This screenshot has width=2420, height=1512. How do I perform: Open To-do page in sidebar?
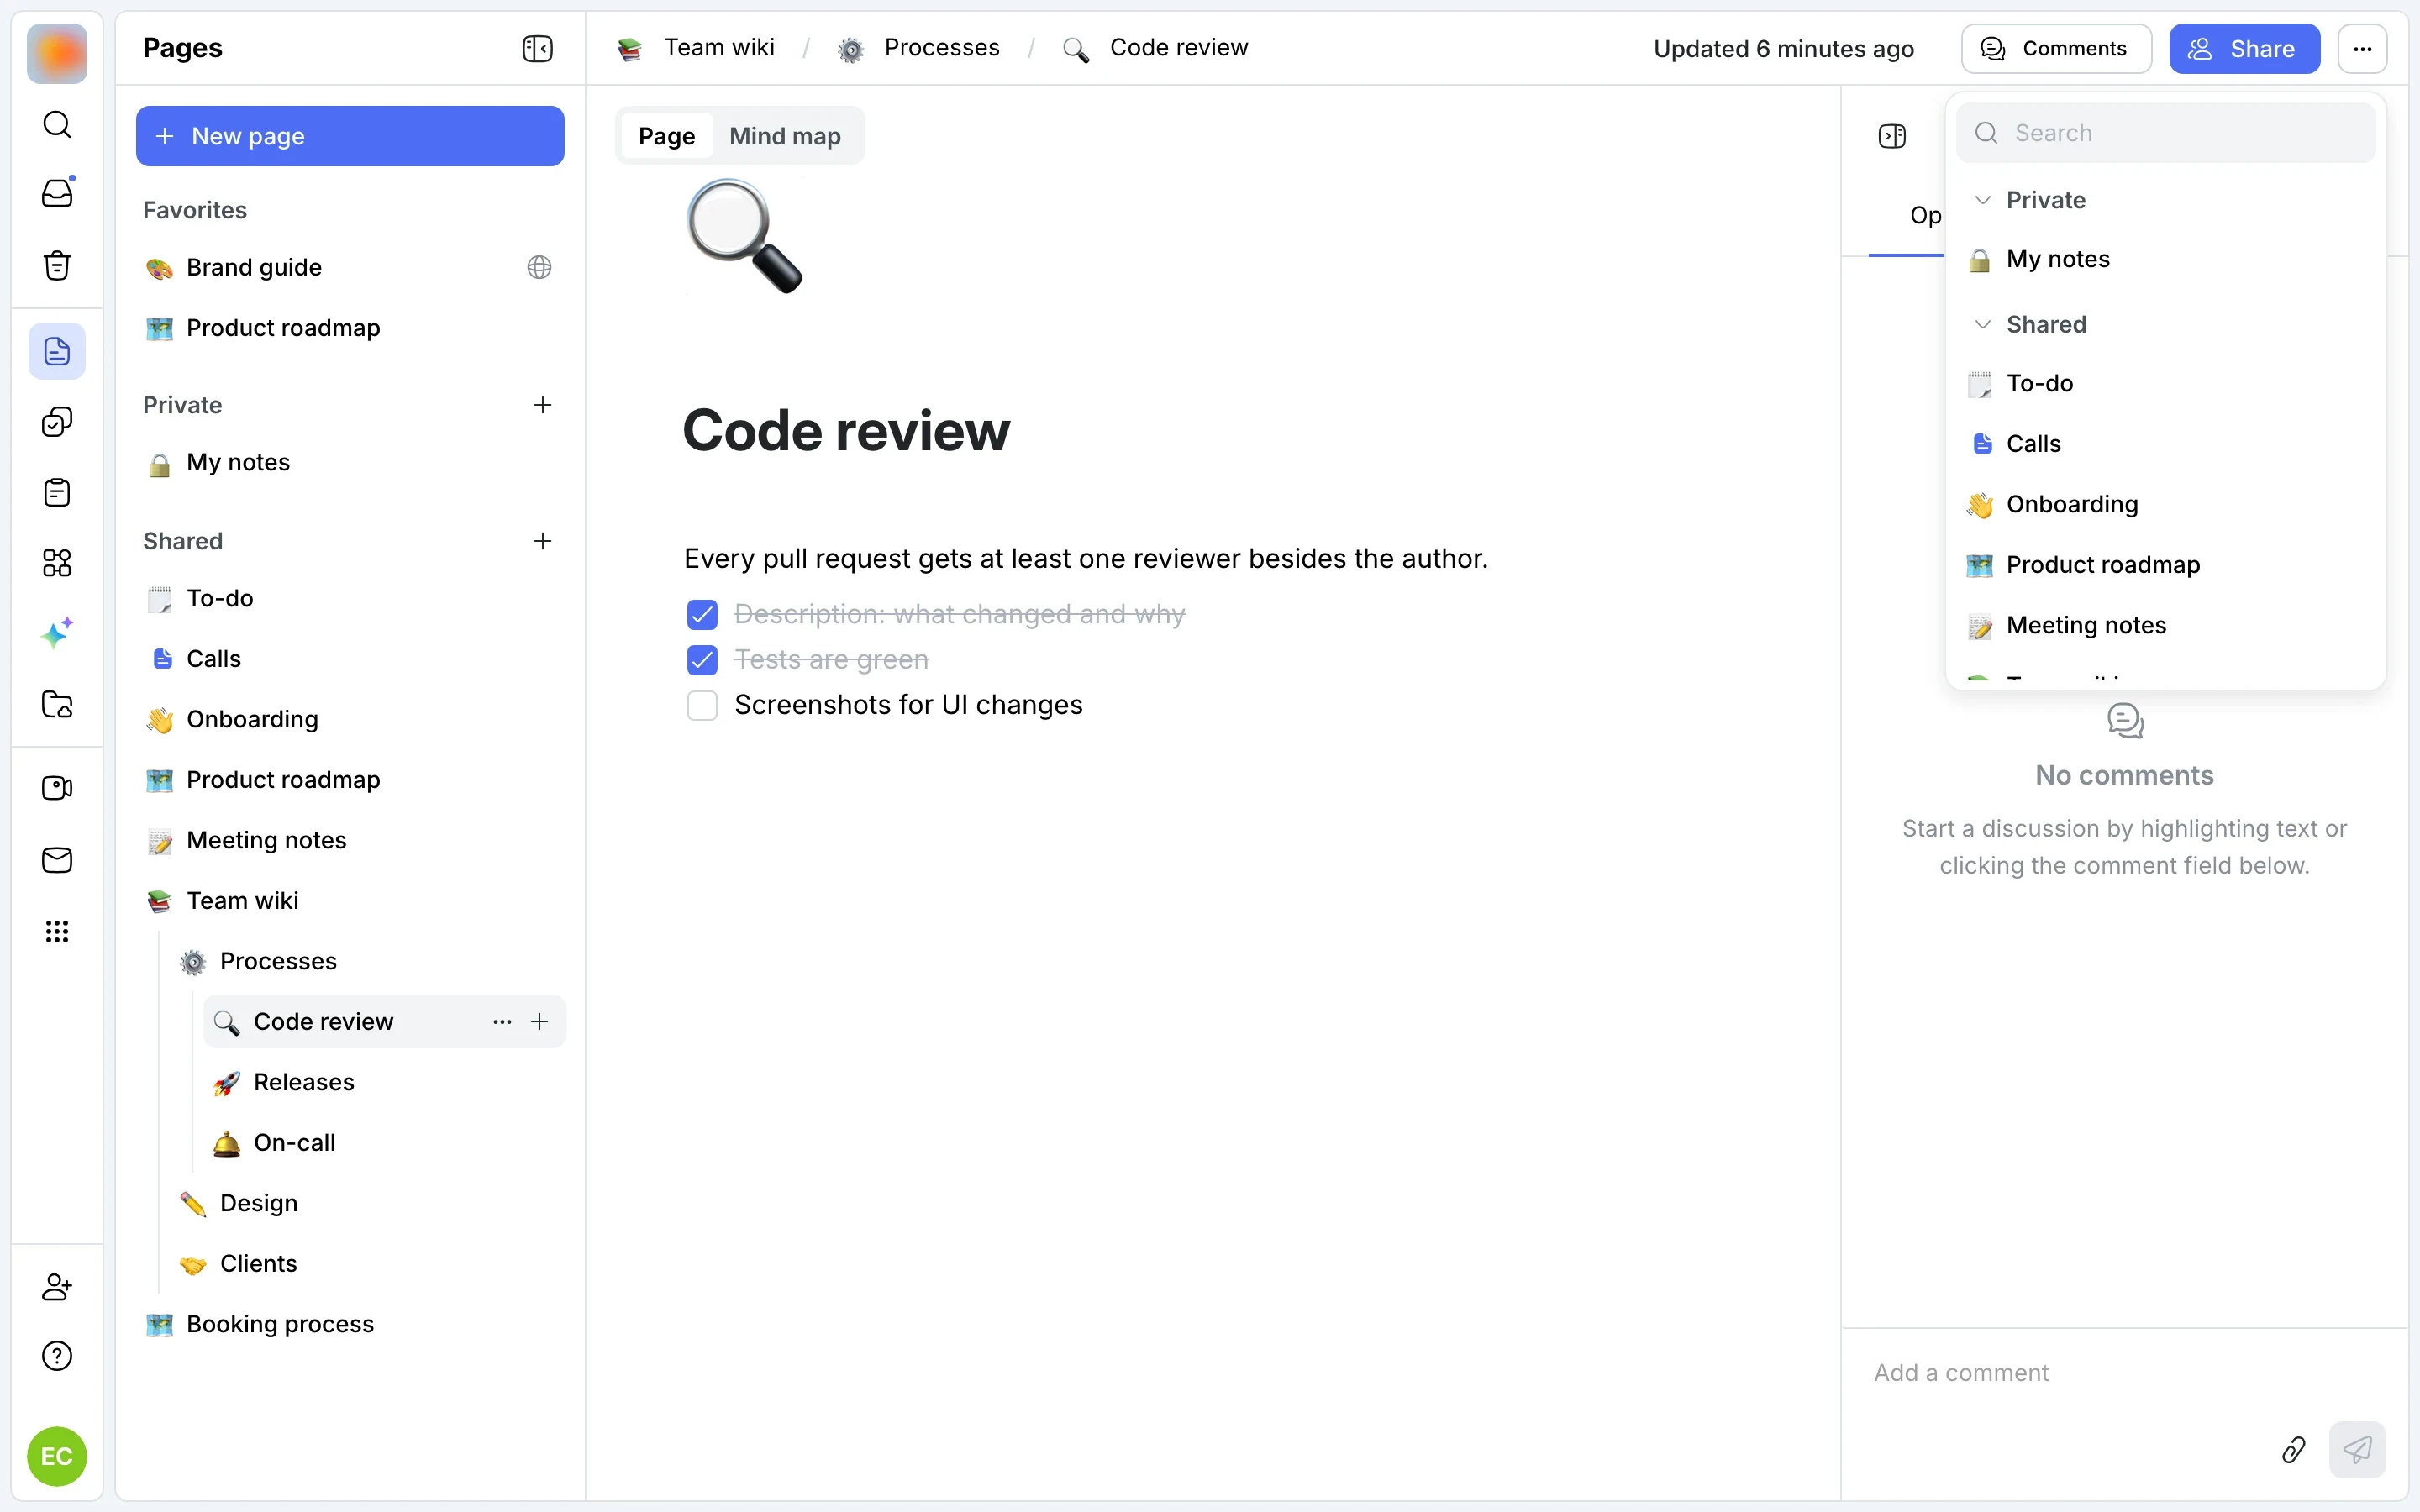(x=350, y=598)
